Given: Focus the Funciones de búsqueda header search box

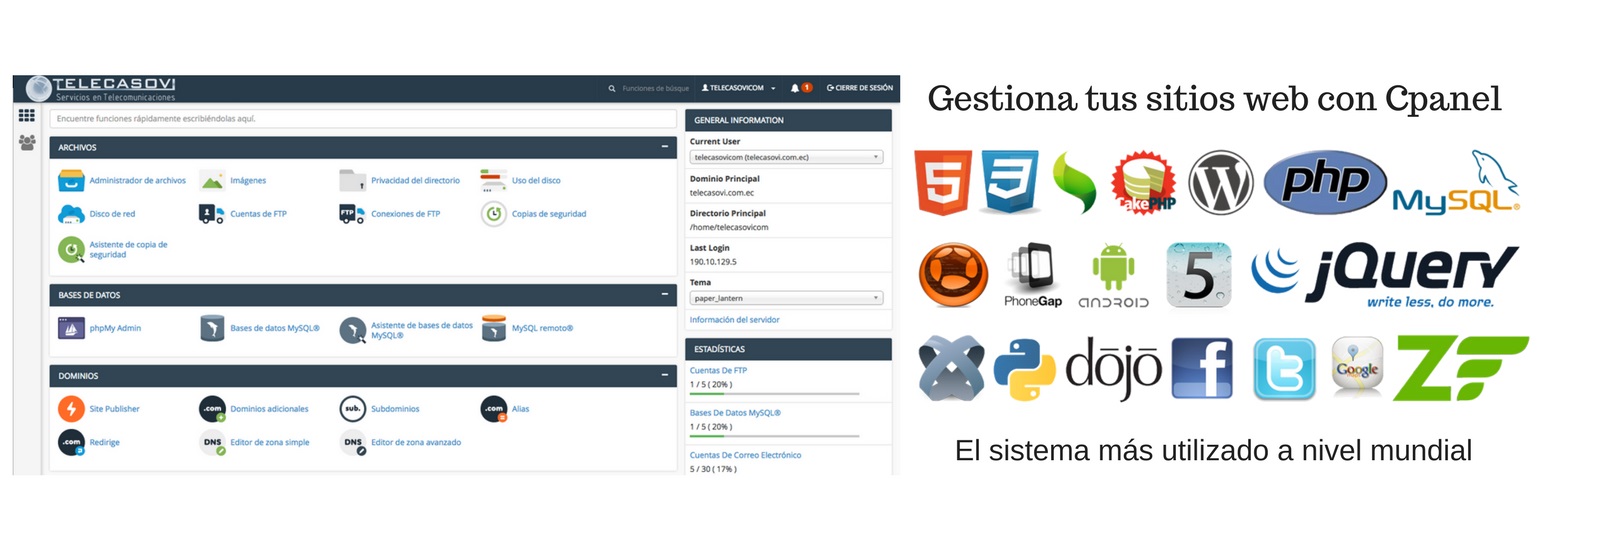Looking at the screenshot, I should click(x=655, y=88).
